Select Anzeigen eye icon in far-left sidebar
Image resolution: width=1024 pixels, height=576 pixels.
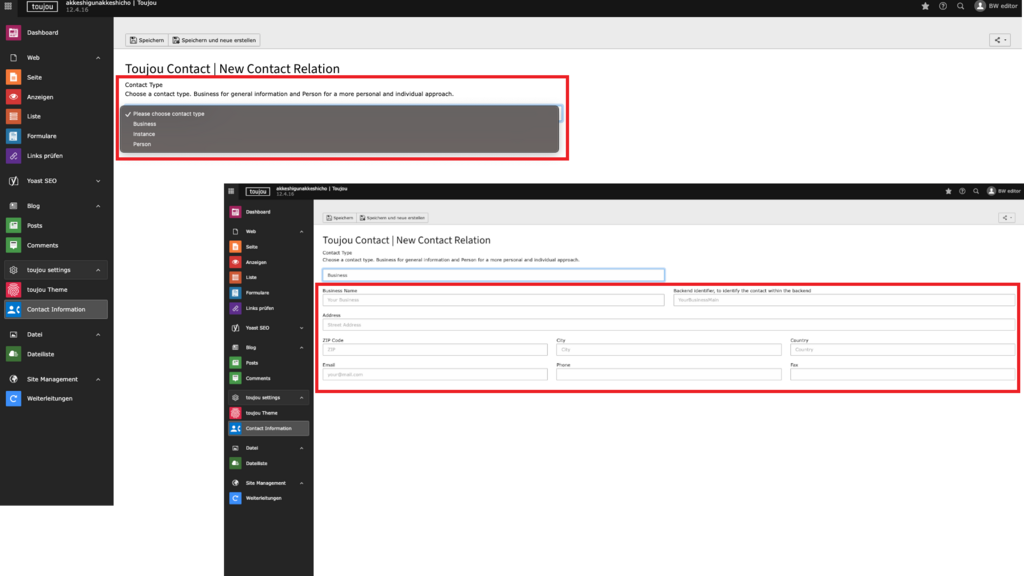coord(13,97)
